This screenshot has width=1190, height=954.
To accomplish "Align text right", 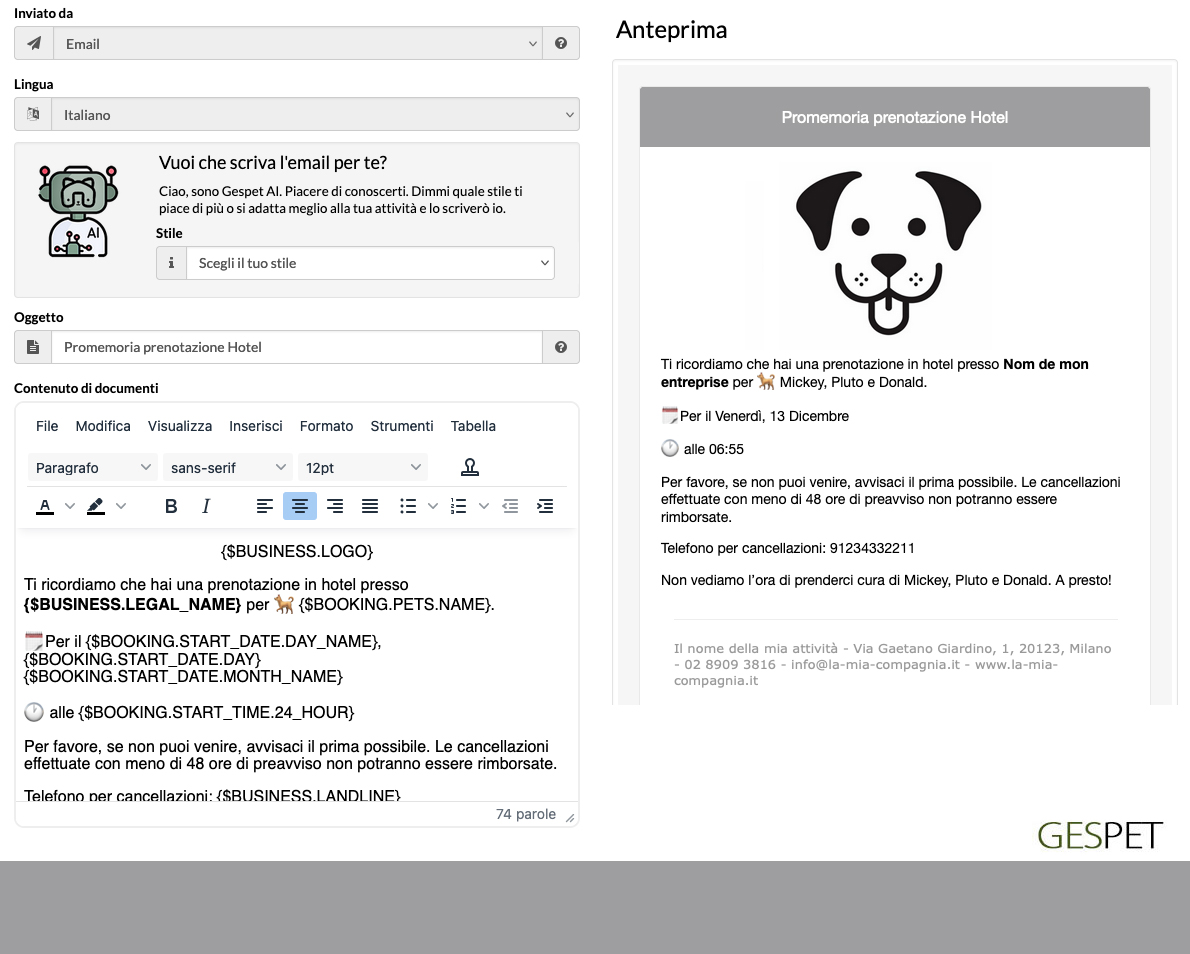I will pos(335,505).
